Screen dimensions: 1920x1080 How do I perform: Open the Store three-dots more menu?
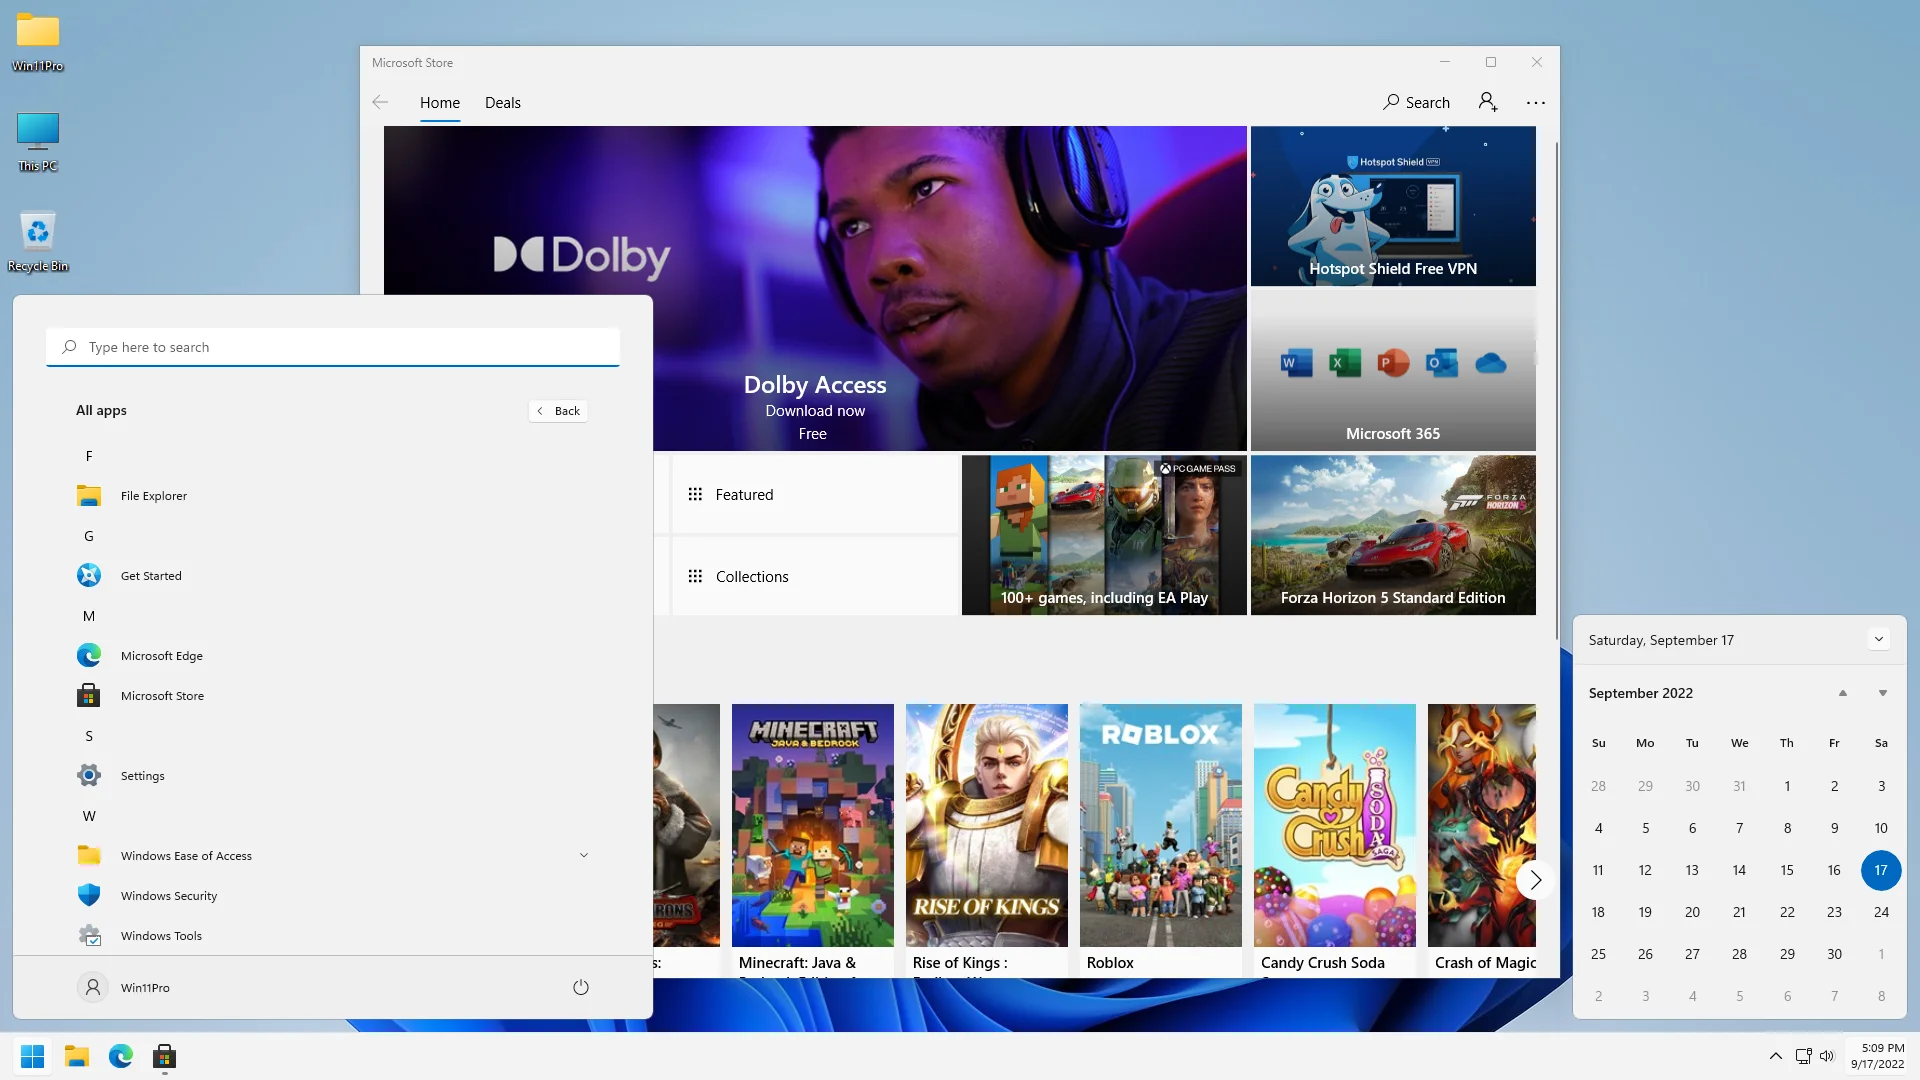pyautogui.click(x=1535, y=102)
